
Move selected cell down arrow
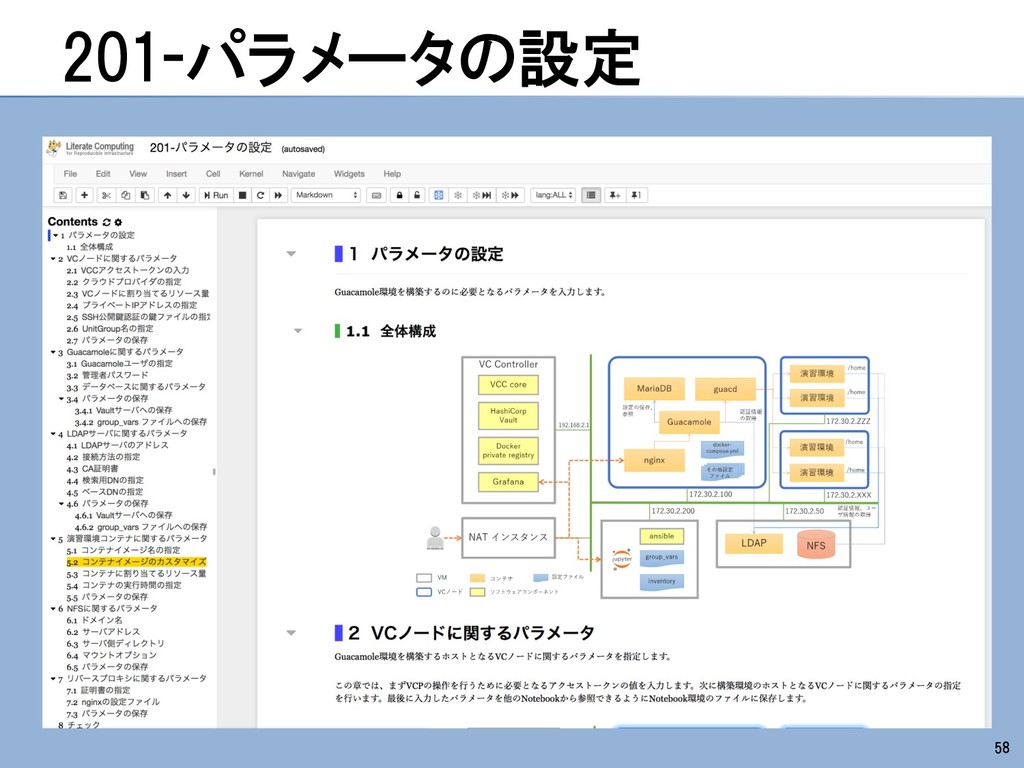(x=186, y=195)
